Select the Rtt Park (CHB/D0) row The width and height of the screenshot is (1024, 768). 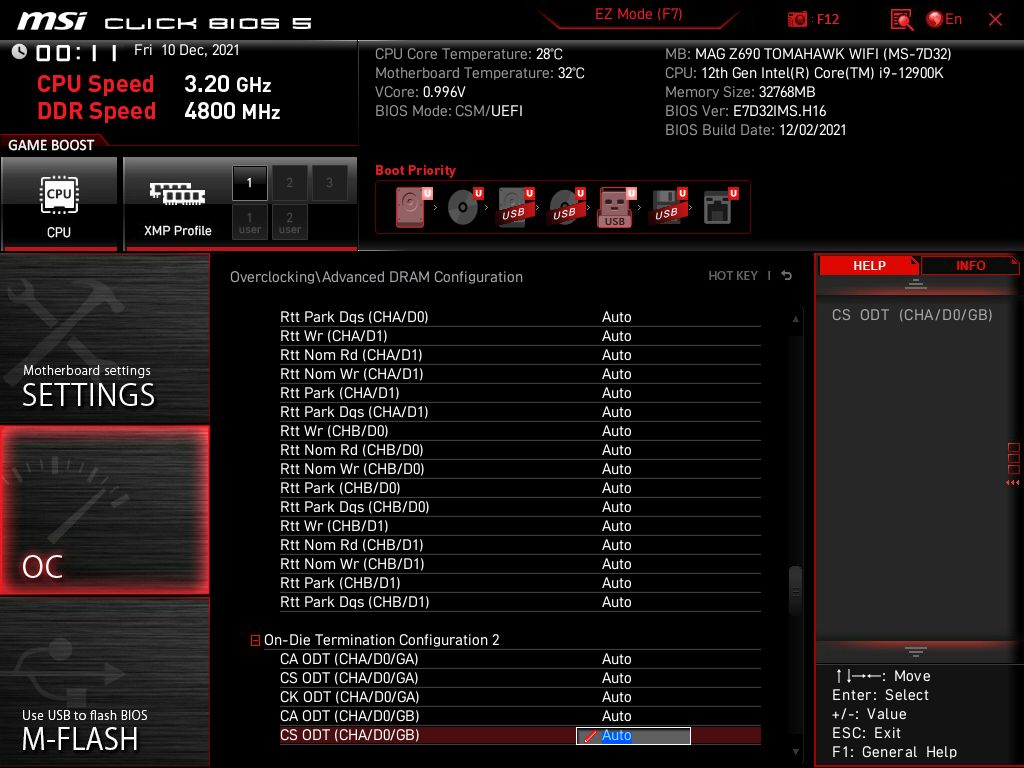click(520, 488)
